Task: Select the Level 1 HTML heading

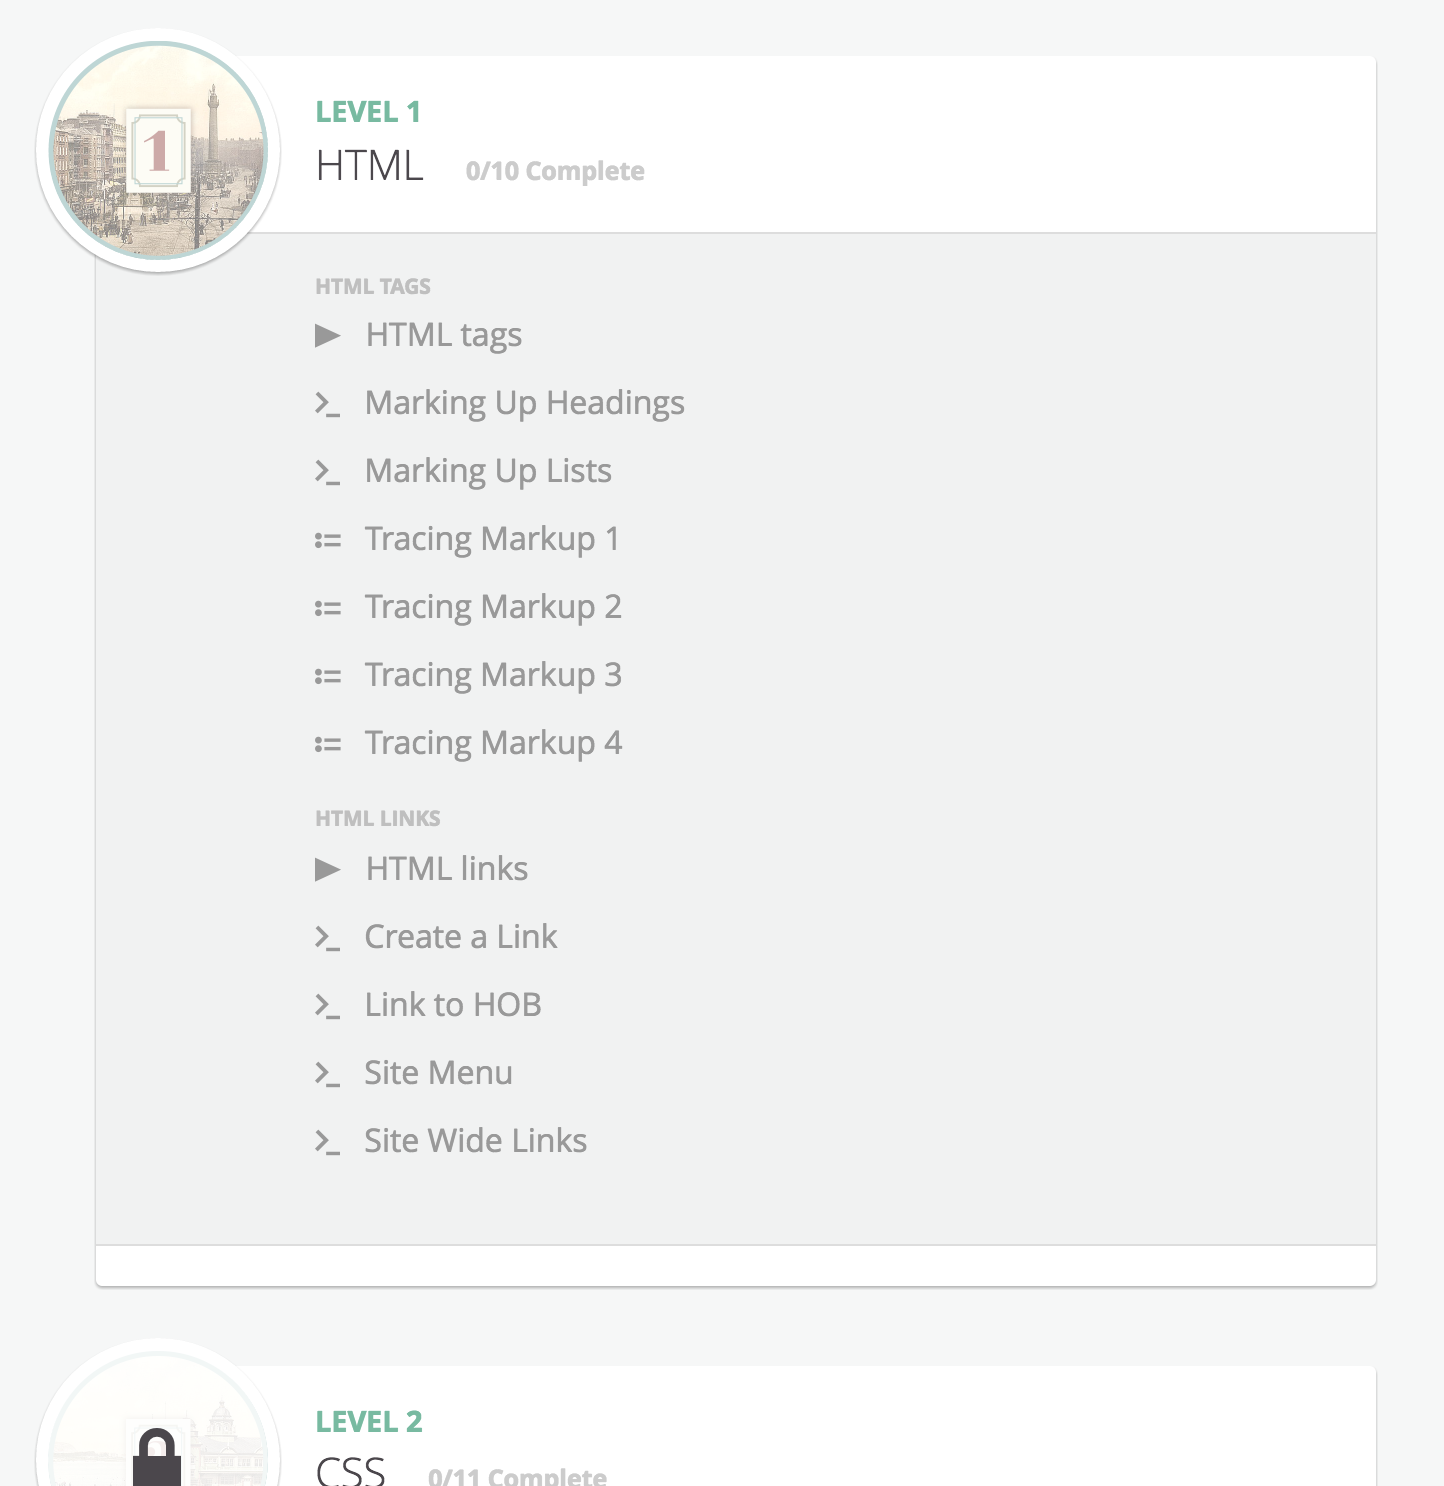Action: [370, 166]
